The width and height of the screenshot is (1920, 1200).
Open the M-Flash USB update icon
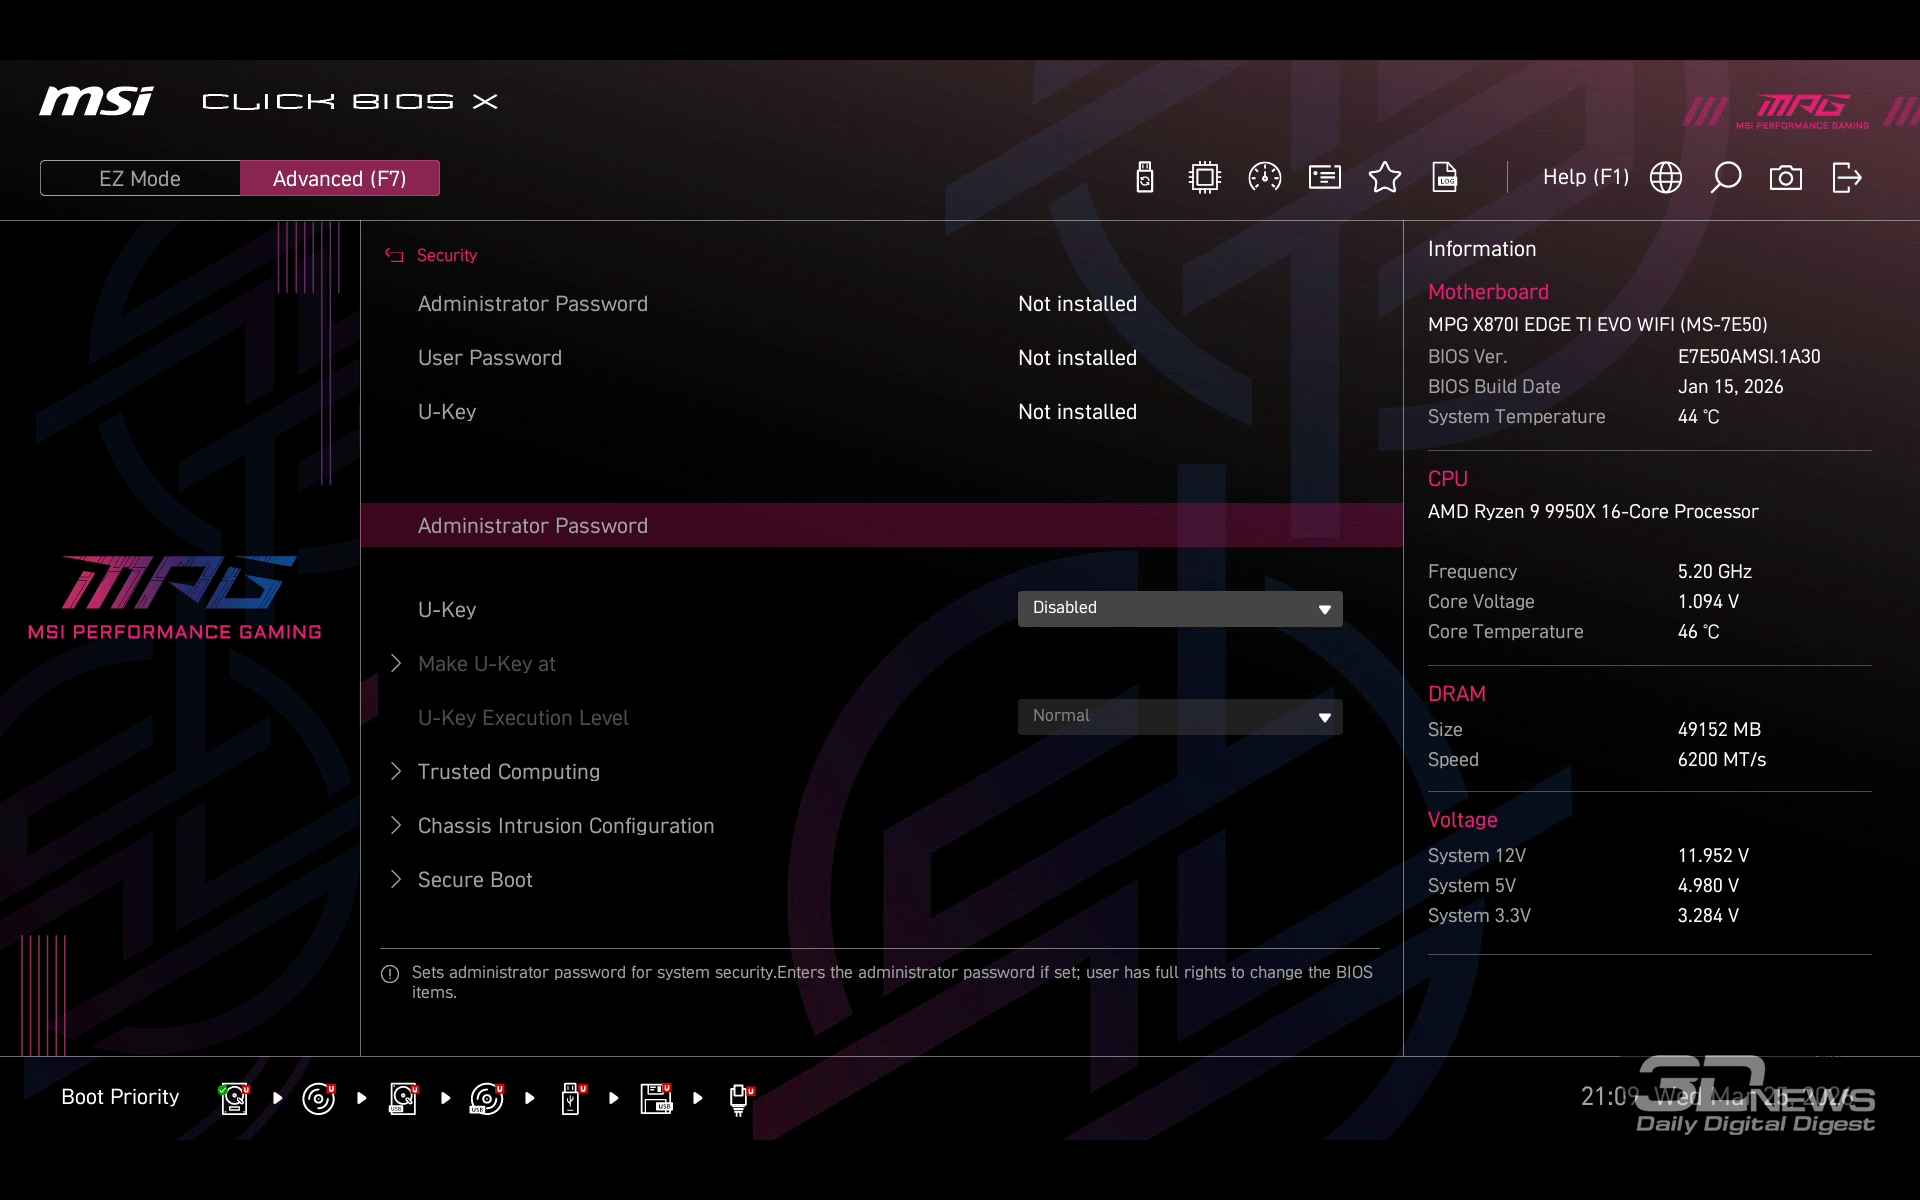click(1145, 178)
